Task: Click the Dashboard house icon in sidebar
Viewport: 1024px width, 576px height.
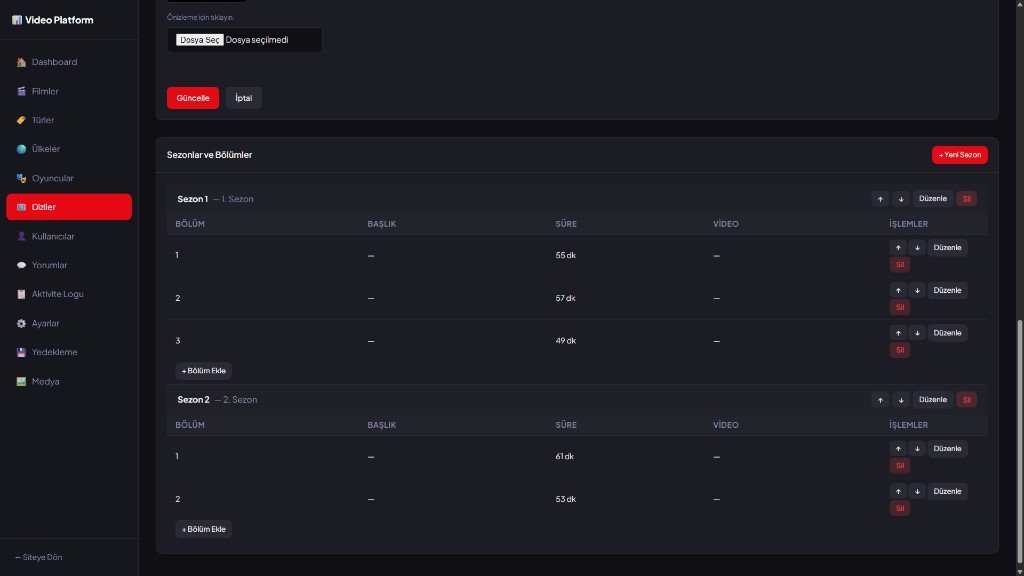Action: click(x=21, y=62)
